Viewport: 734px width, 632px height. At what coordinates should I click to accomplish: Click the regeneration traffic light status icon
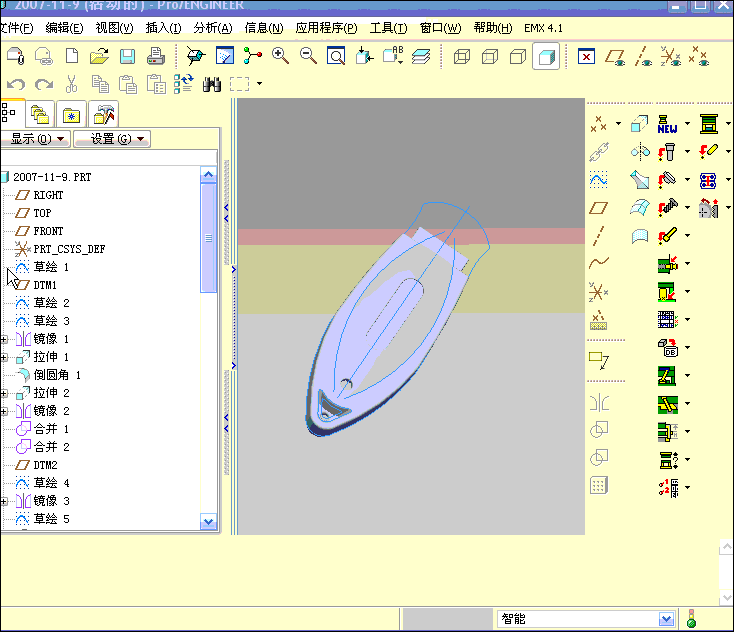(x=691, y=619)
